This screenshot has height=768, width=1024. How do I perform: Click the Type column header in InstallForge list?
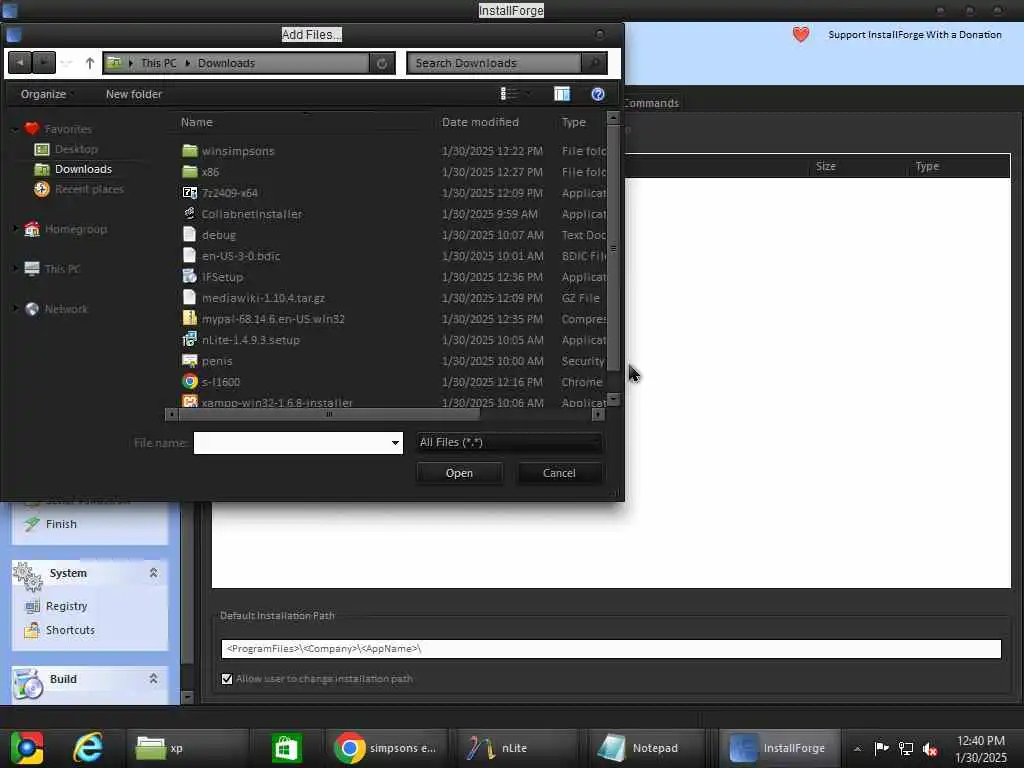(927, 166)
